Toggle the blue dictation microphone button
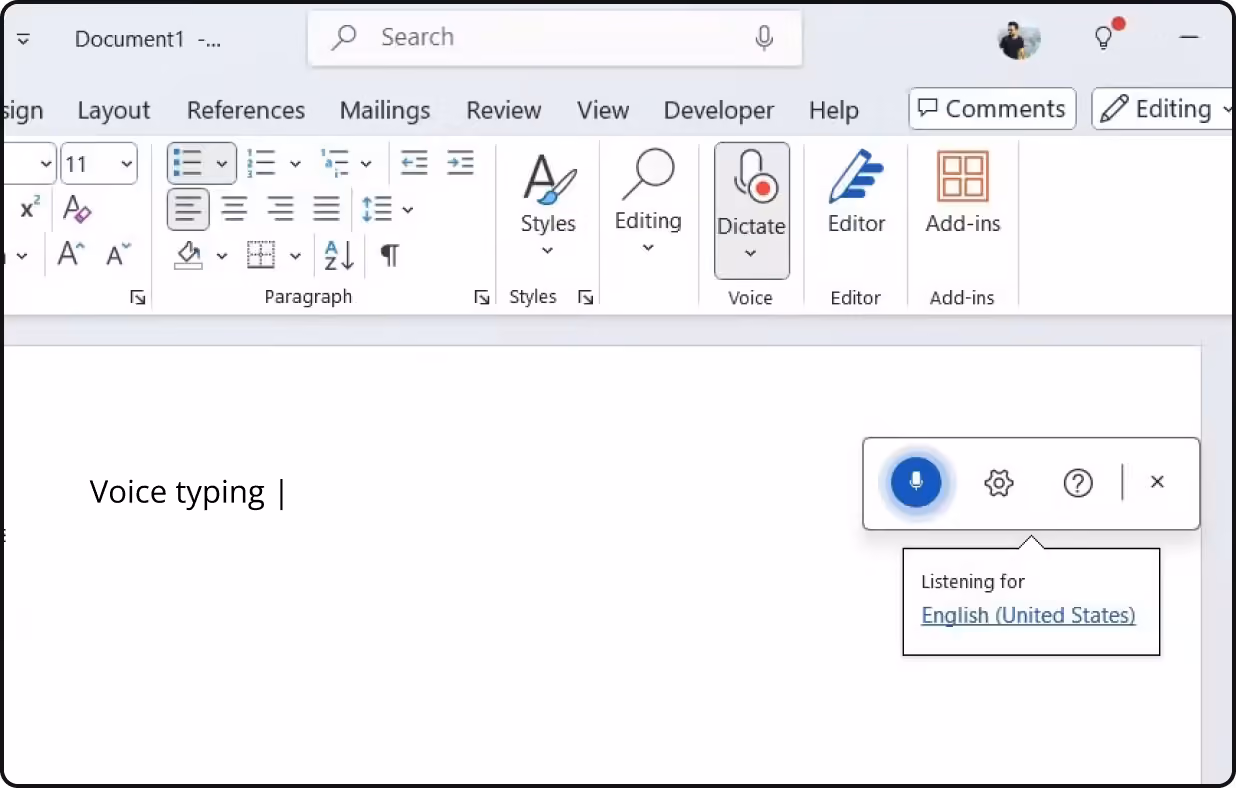1236x788 pixels. click(916, 483)
